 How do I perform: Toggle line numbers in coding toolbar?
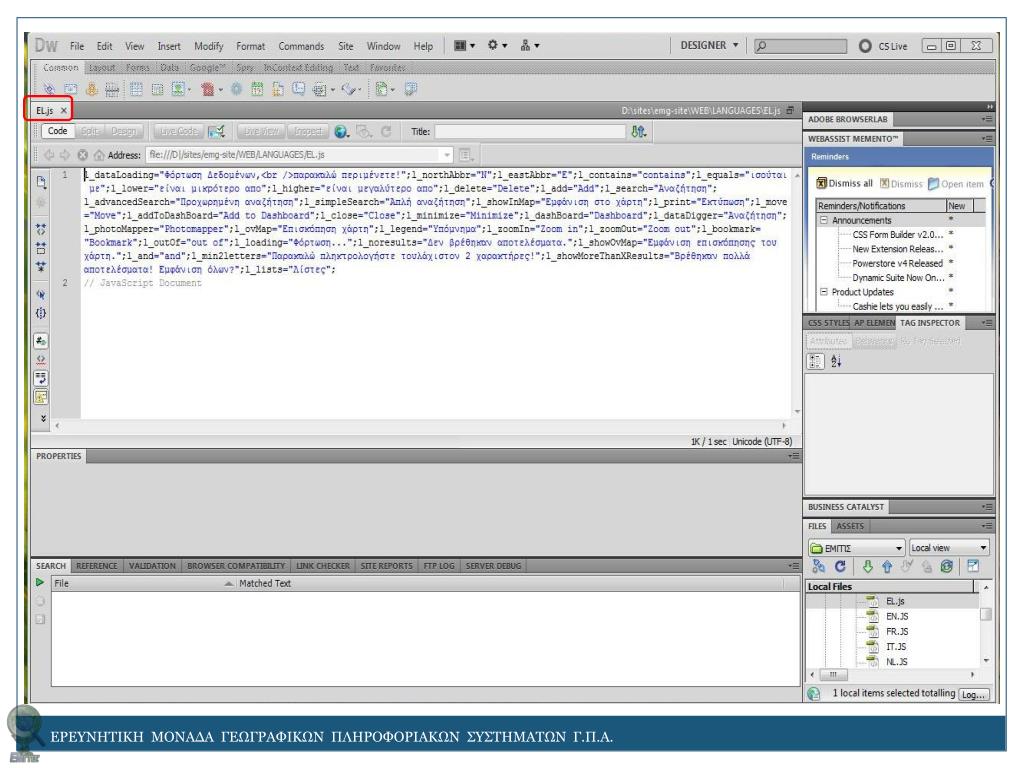(41, 341)
